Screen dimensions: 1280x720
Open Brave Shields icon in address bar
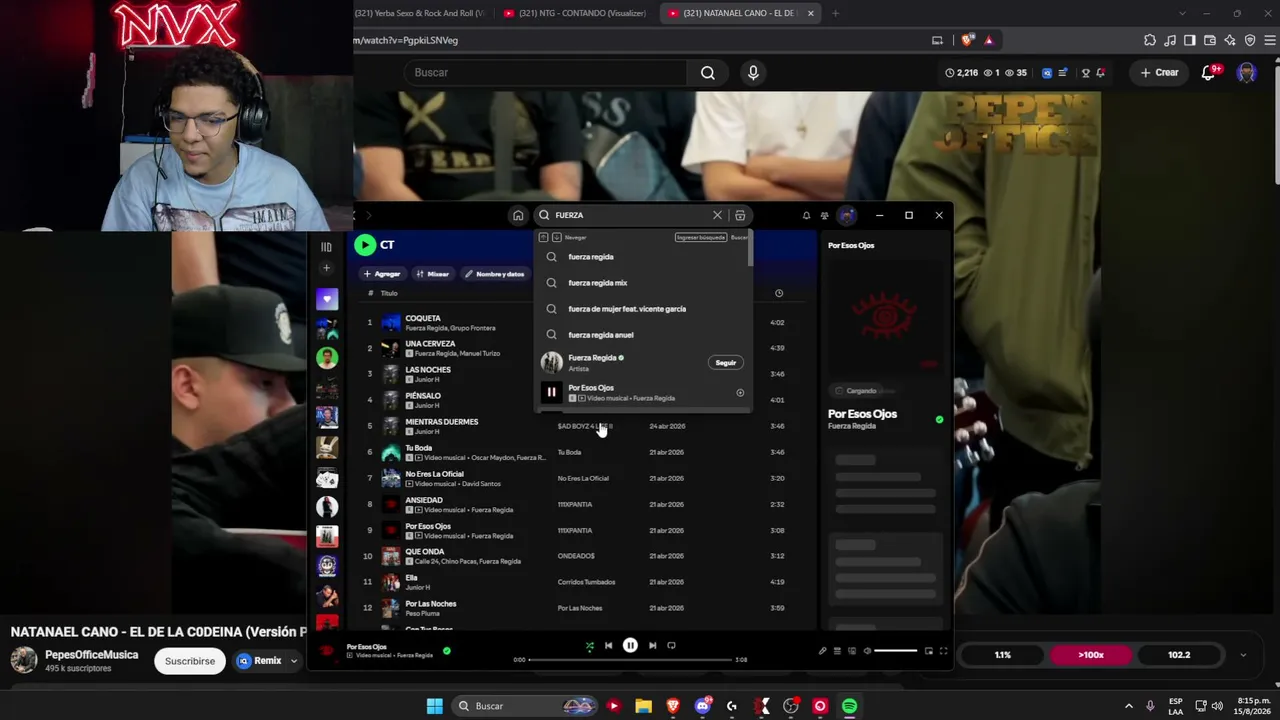click(x=967, y=40)
